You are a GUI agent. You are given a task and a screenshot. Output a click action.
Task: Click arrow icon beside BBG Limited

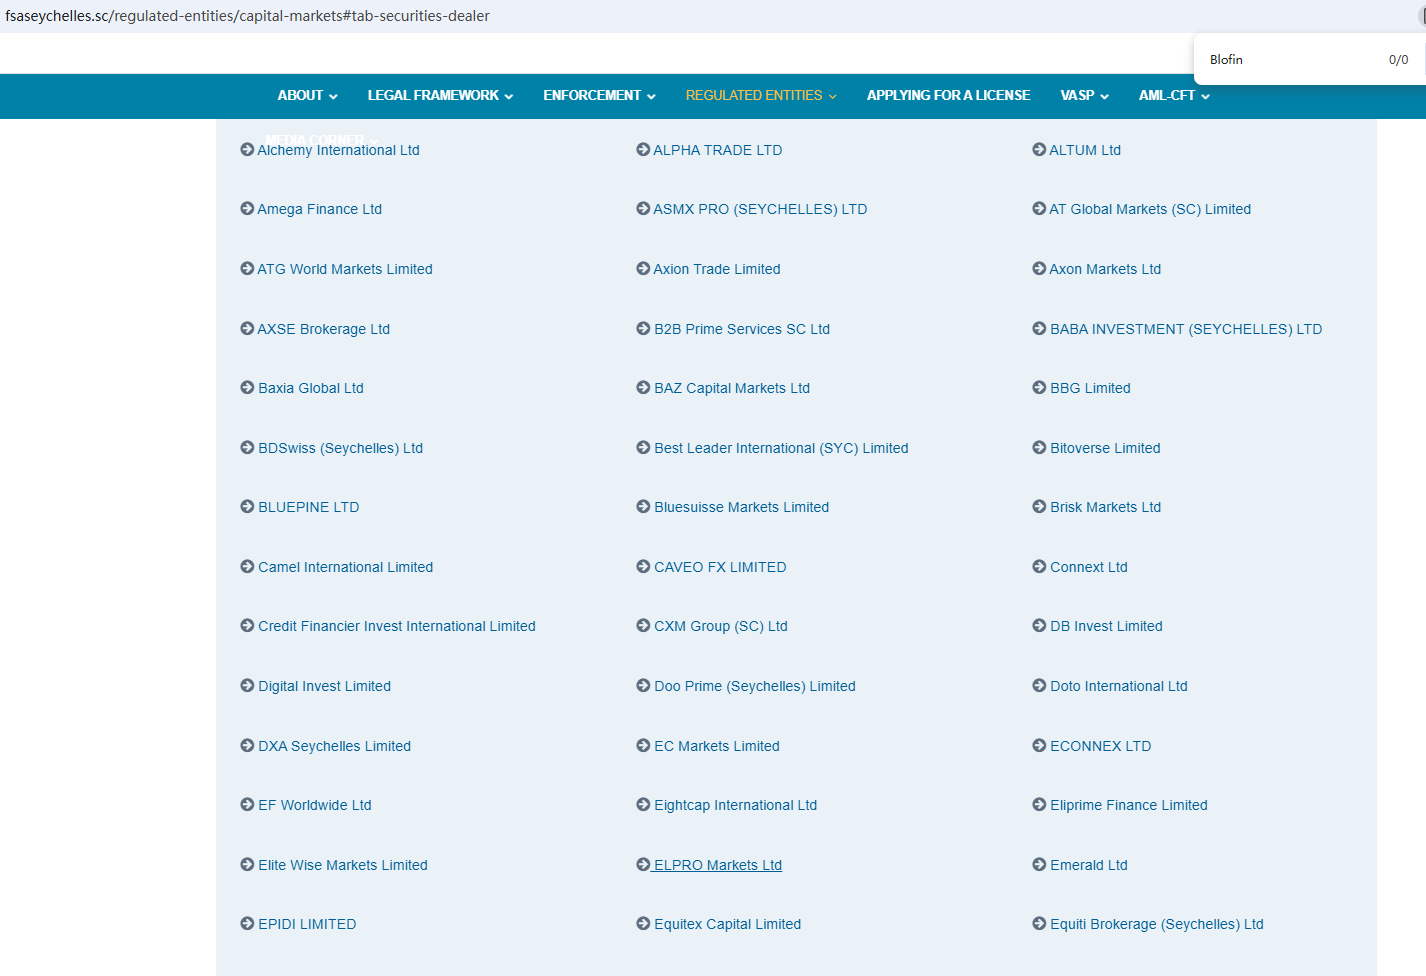tap(1039, 387)
